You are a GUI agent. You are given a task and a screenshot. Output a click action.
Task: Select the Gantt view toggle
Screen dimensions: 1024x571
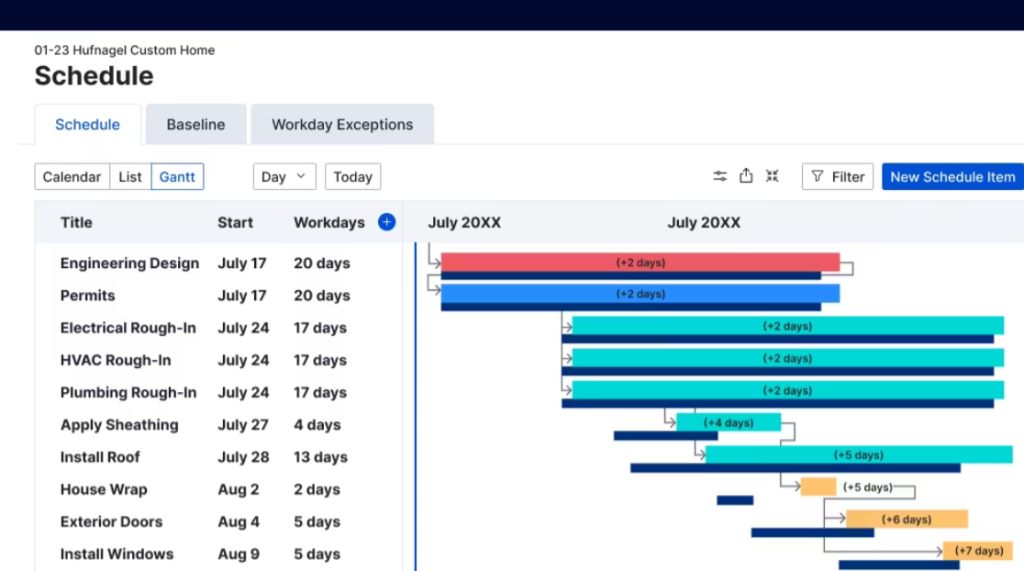click(177, 177)
